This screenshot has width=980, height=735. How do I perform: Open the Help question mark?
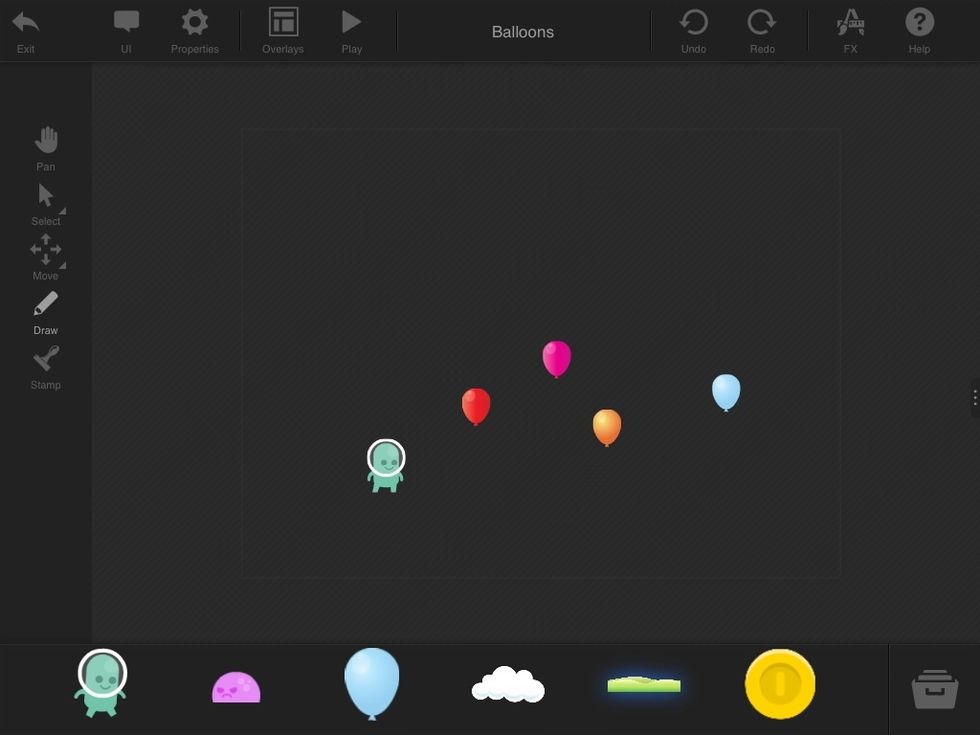pyautogui.click(x=919, y=23)
